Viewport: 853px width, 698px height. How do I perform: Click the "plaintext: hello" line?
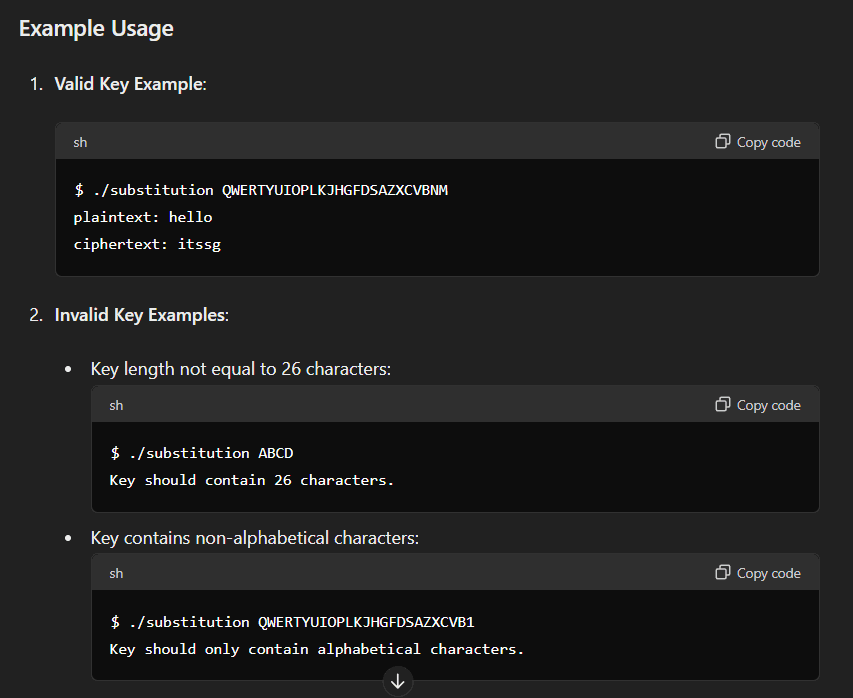click(x=143, y=217)
